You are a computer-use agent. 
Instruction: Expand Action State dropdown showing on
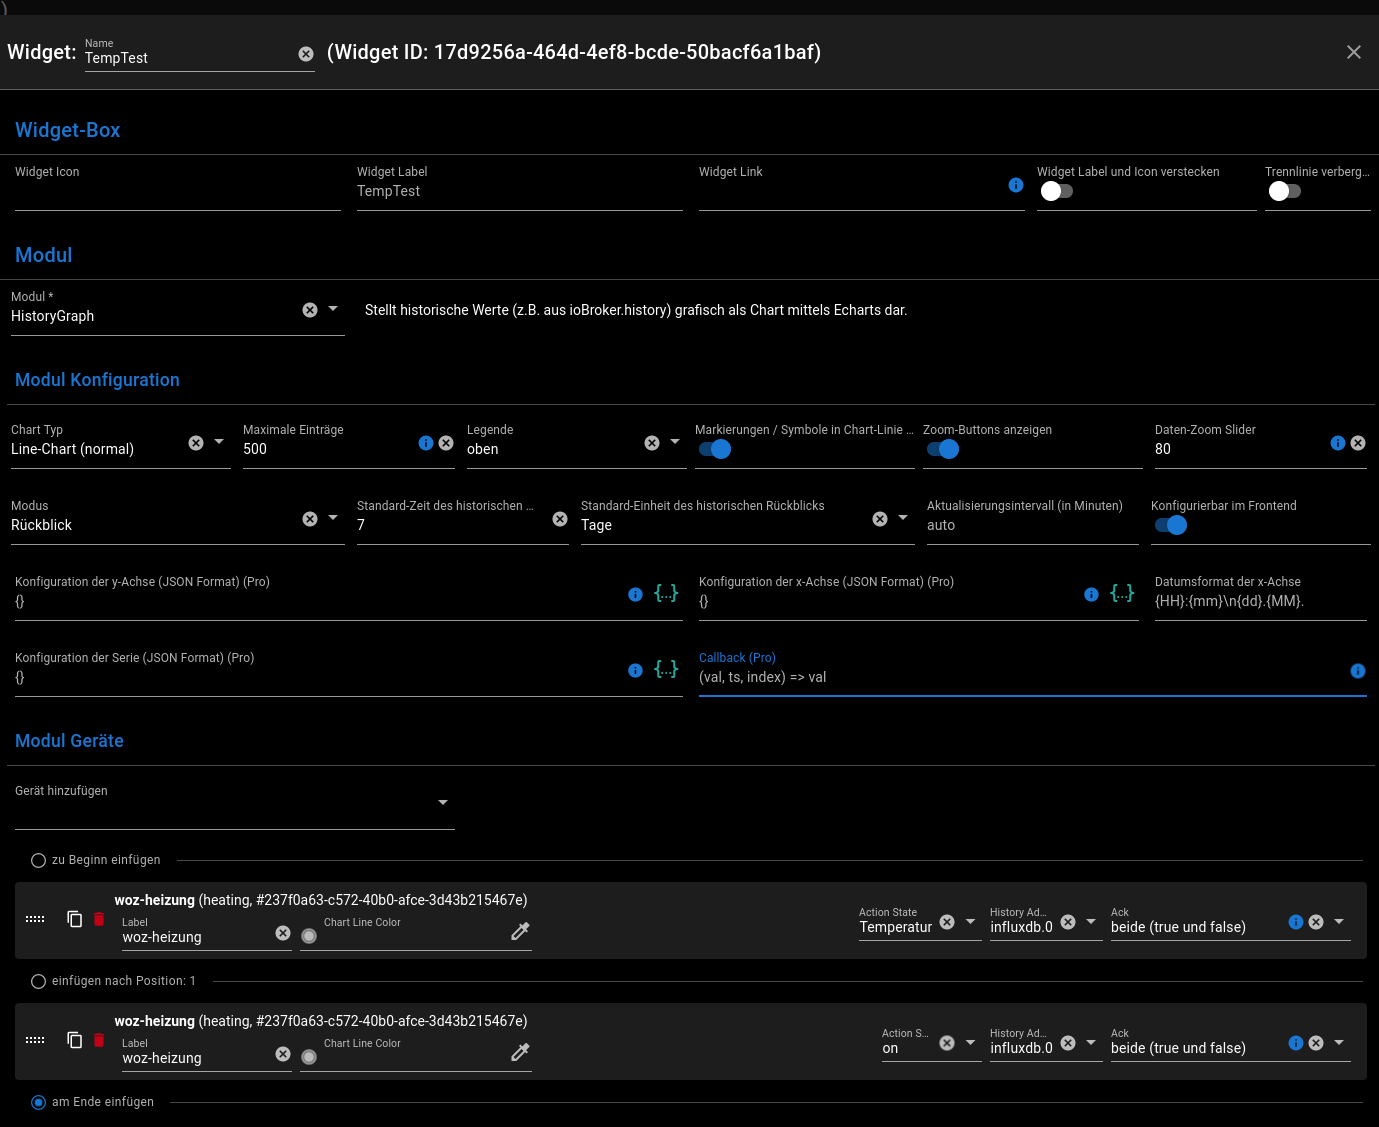(x=970, y=1042)
